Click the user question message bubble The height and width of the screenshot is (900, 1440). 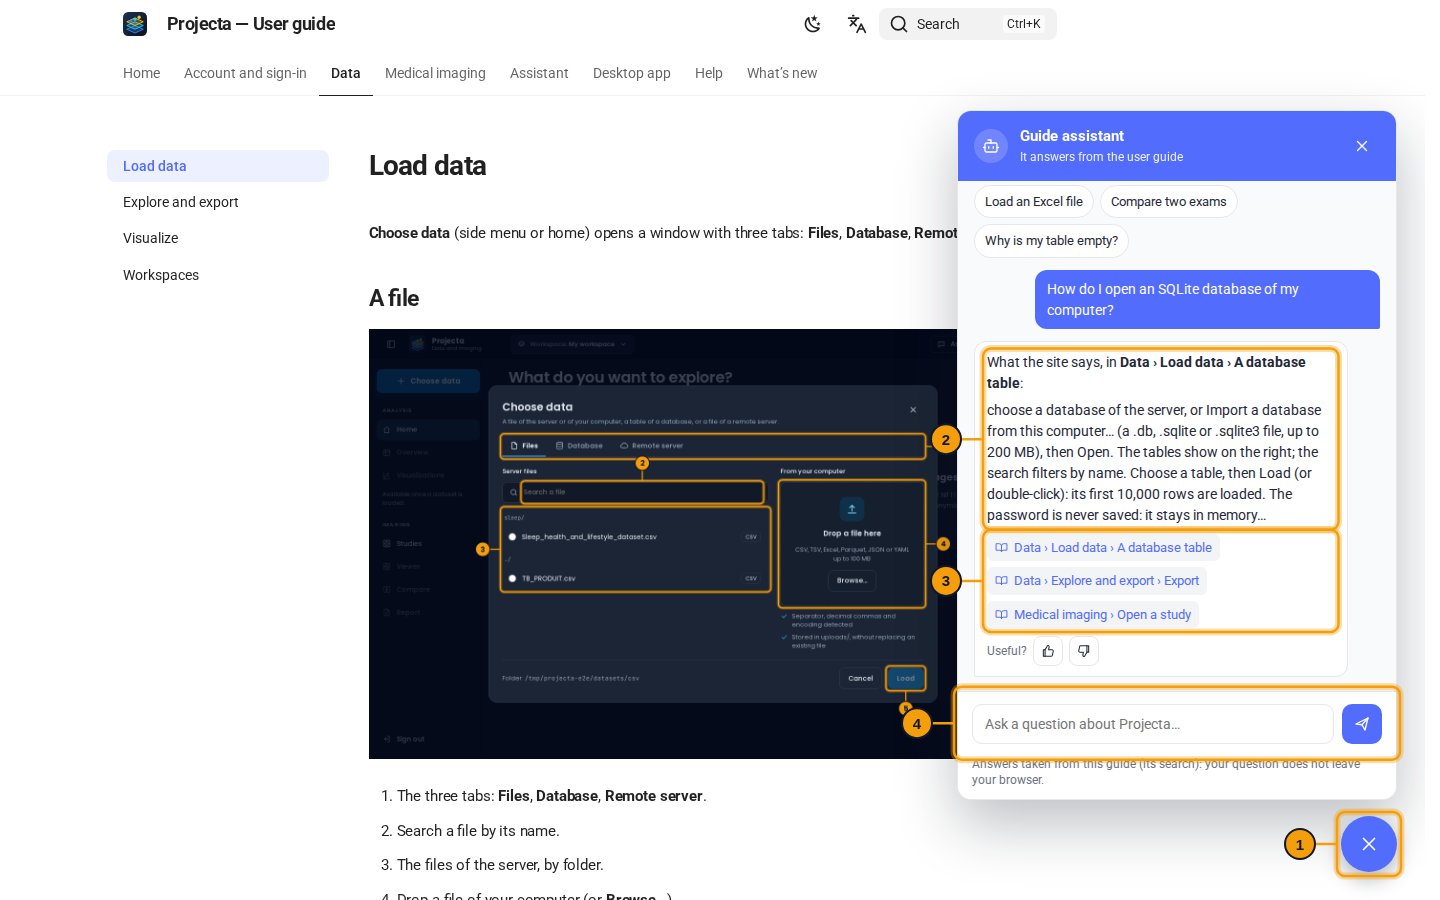coord(1207,299)
